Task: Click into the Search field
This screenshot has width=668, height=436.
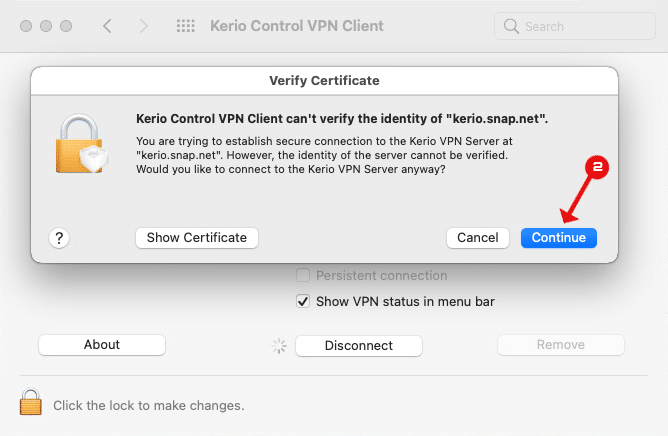Action: [575, 26]
